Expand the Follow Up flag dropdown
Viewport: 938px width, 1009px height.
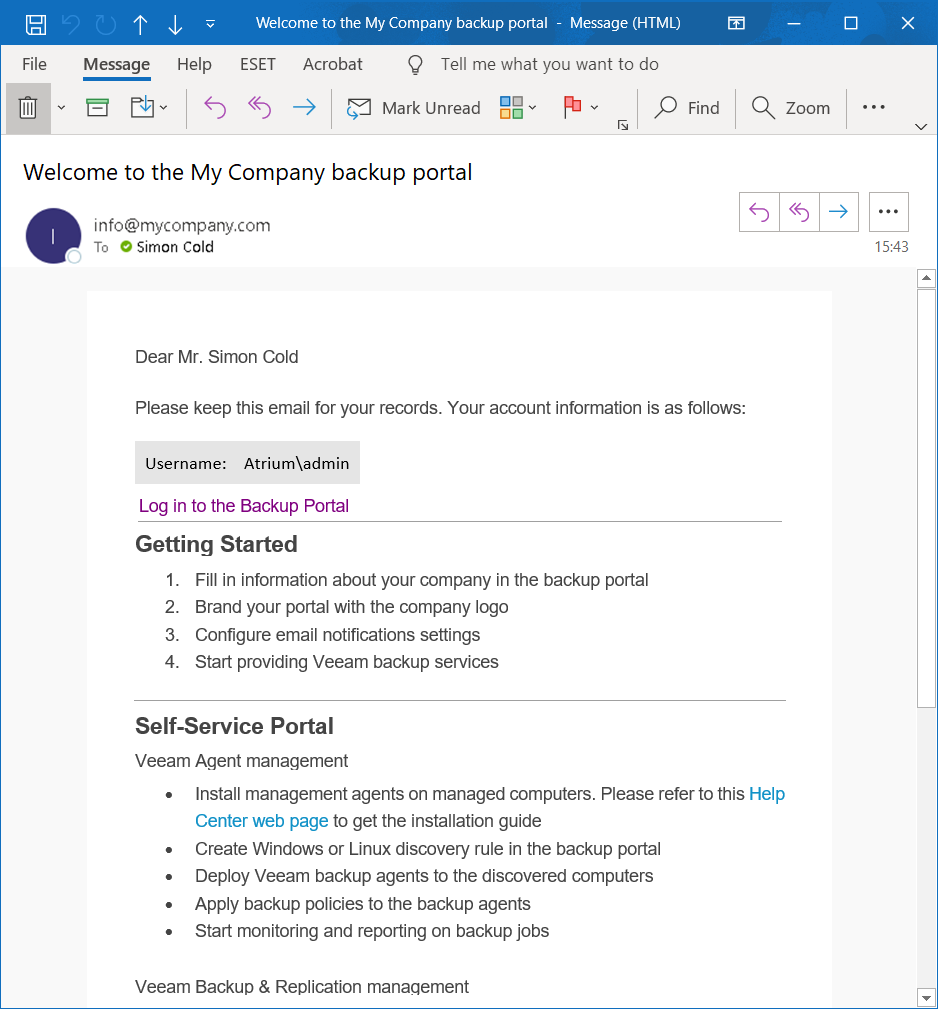tap(594, 107)
